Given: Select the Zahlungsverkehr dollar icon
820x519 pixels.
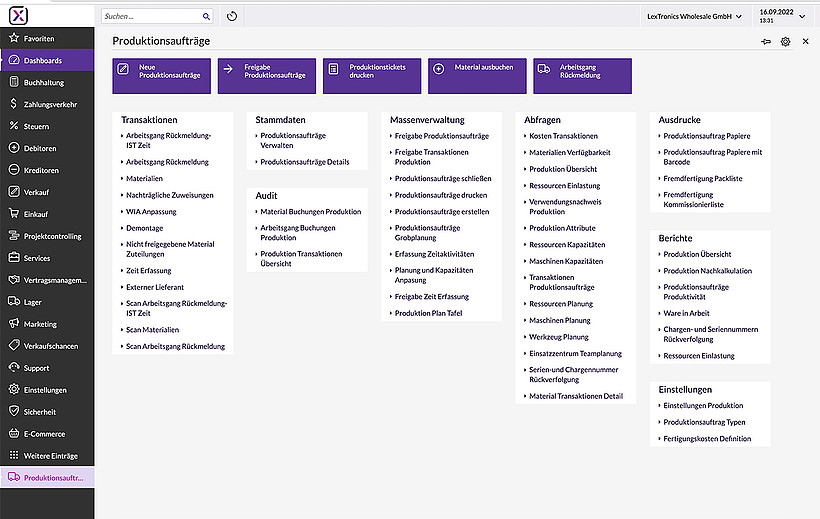Looking at the screenshot, I should click(14, 104).
